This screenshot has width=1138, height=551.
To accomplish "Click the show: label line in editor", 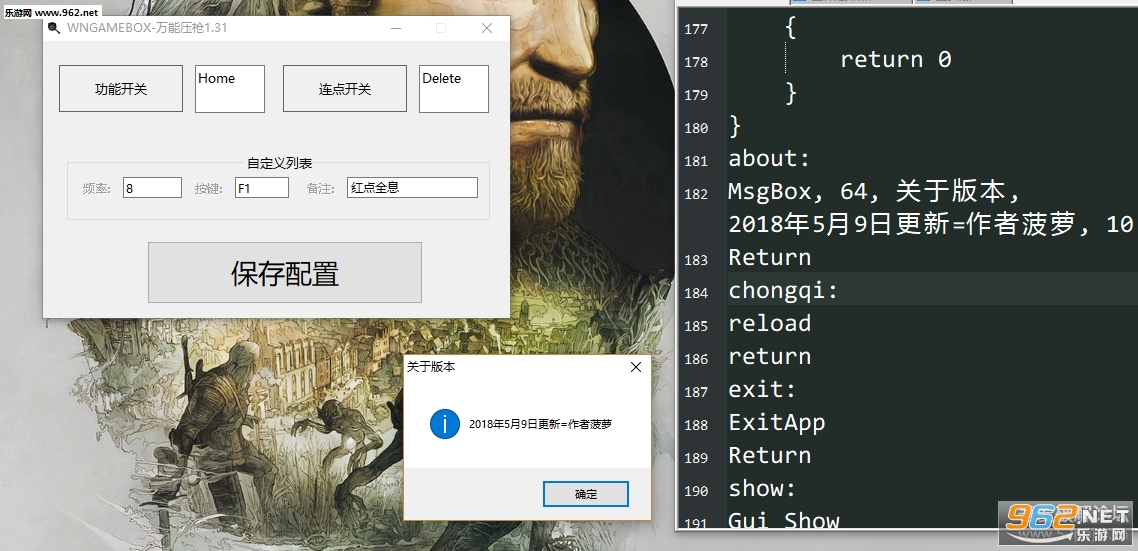I will [762, 489].
